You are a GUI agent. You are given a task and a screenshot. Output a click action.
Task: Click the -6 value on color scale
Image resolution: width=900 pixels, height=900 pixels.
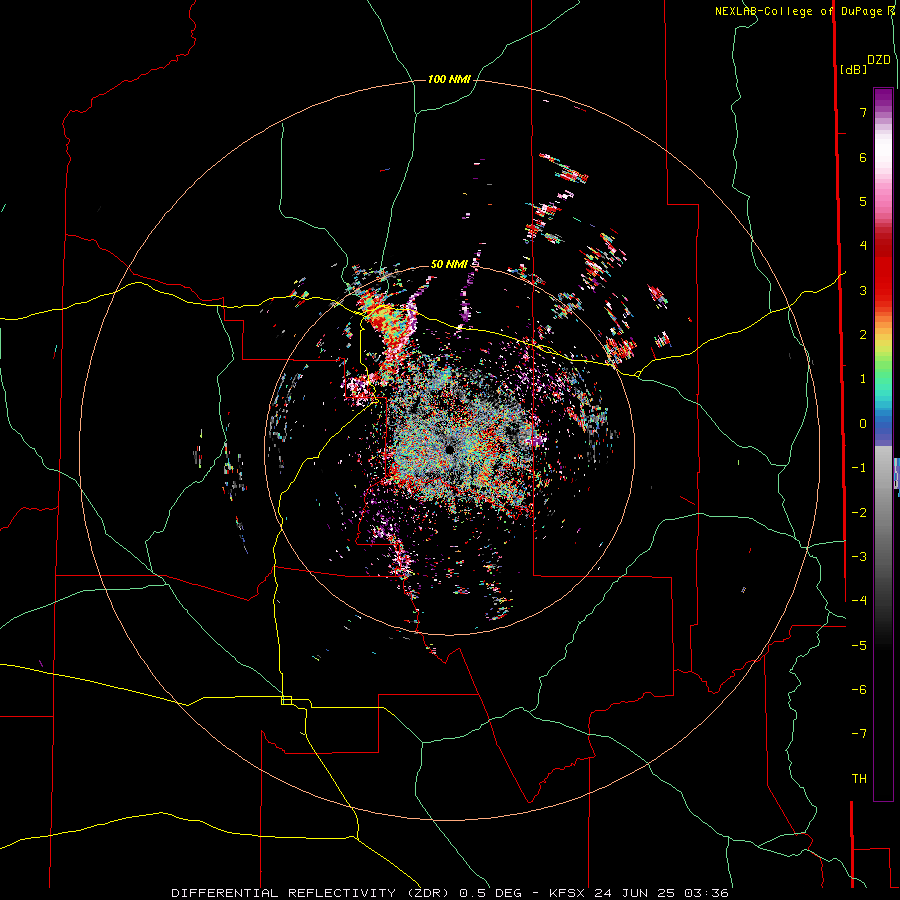(859, 690)
